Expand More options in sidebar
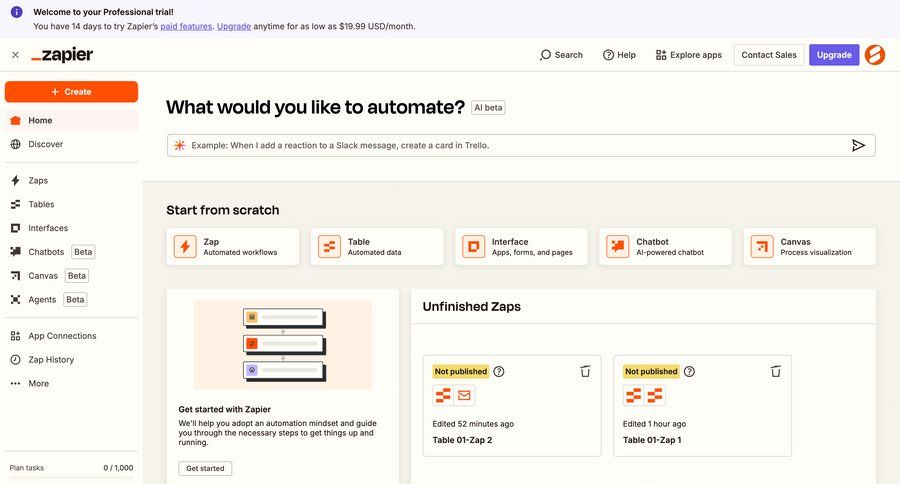Image resolution: width=900 pixels, height=484 pixels. coord(71,384)
